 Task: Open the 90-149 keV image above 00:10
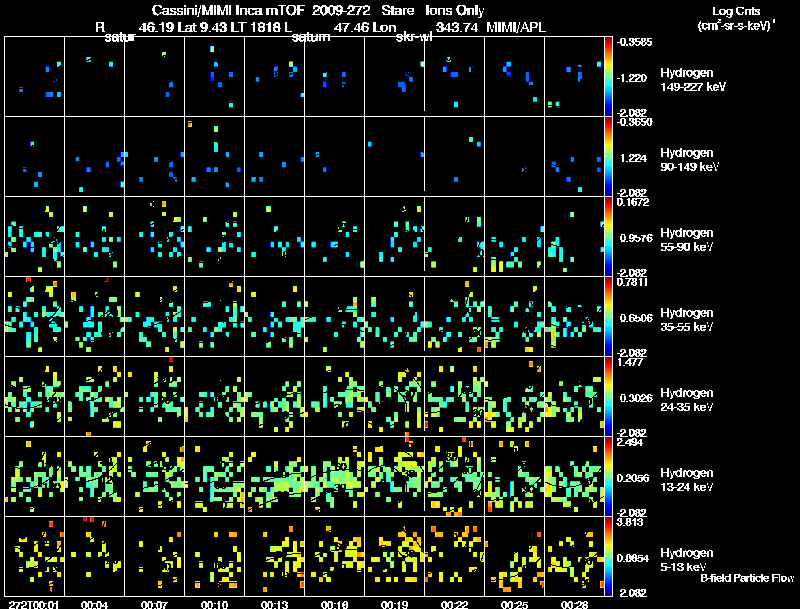tap(214, 157)
